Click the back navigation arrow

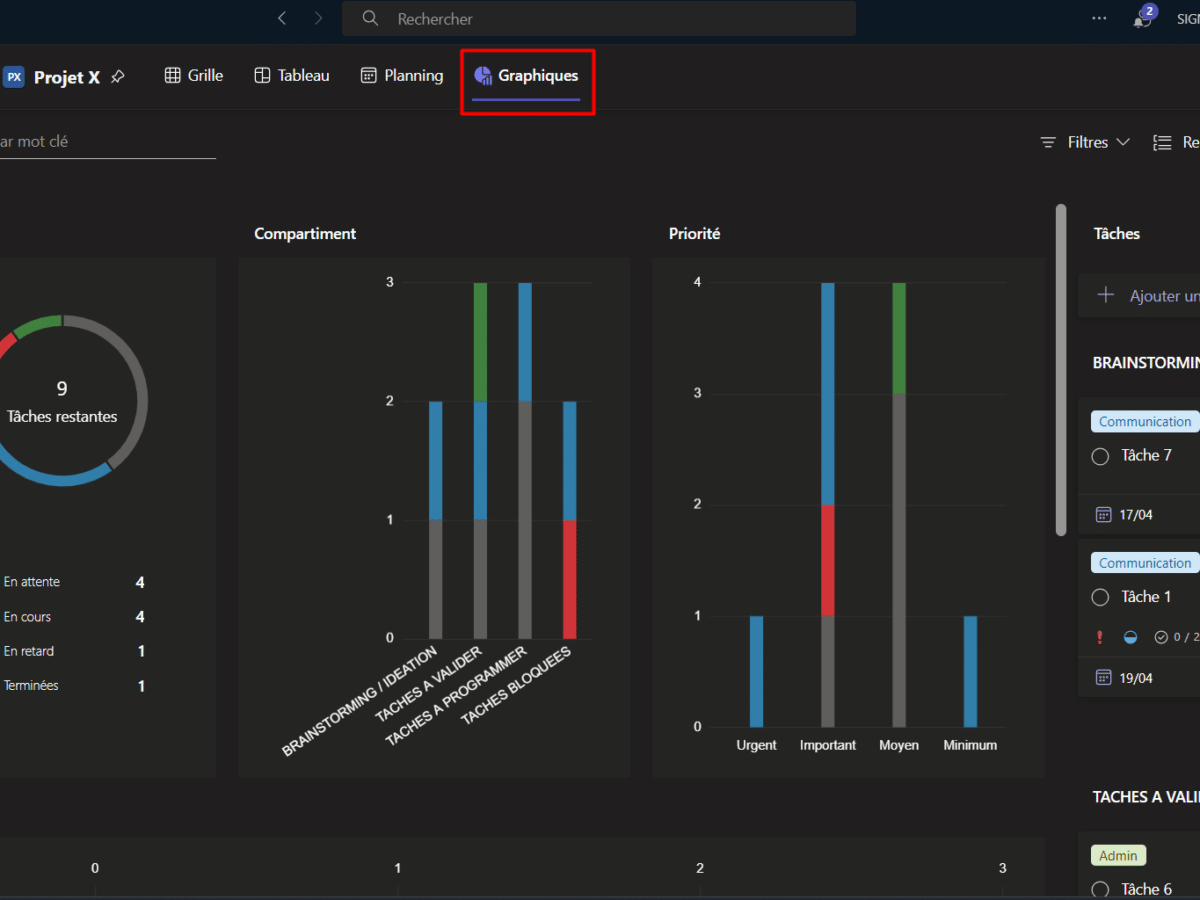[282, 18]
